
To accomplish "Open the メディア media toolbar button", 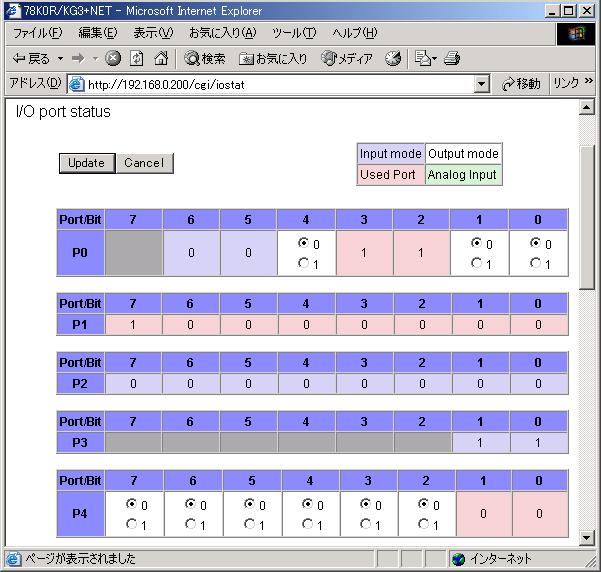I will pos(346,59).
